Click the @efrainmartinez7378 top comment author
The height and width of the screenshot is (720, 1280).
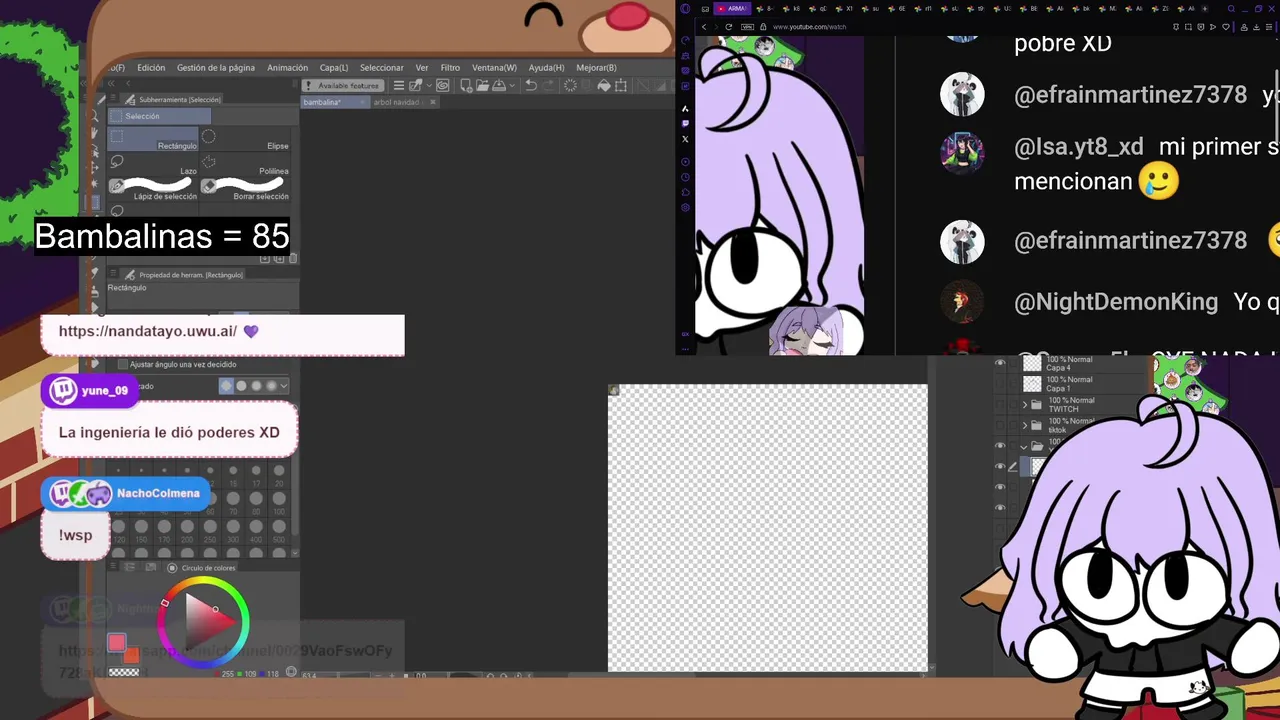tap(1130, 95)
